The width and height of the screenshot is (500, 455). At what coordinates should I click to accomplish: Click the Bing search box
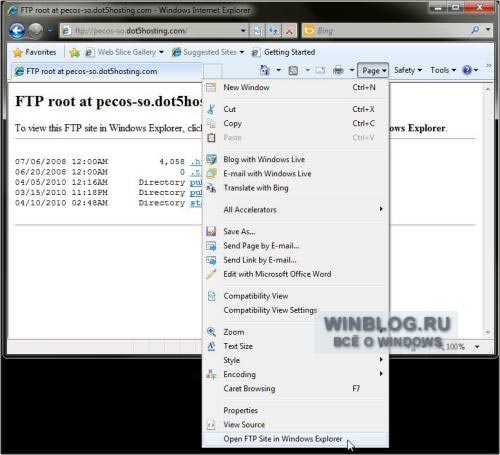[x=387, y=31]
